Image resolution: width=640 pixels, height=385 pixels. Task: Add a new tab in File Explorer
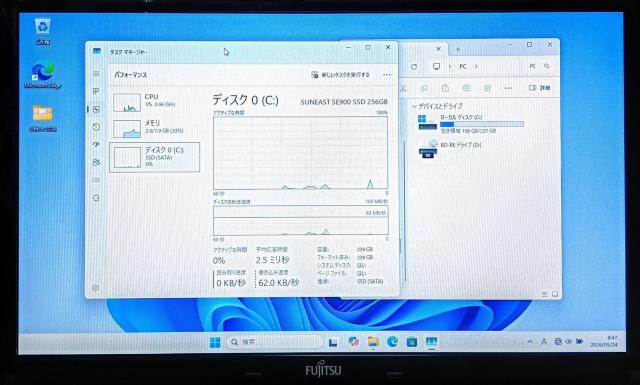coord(458,49)
